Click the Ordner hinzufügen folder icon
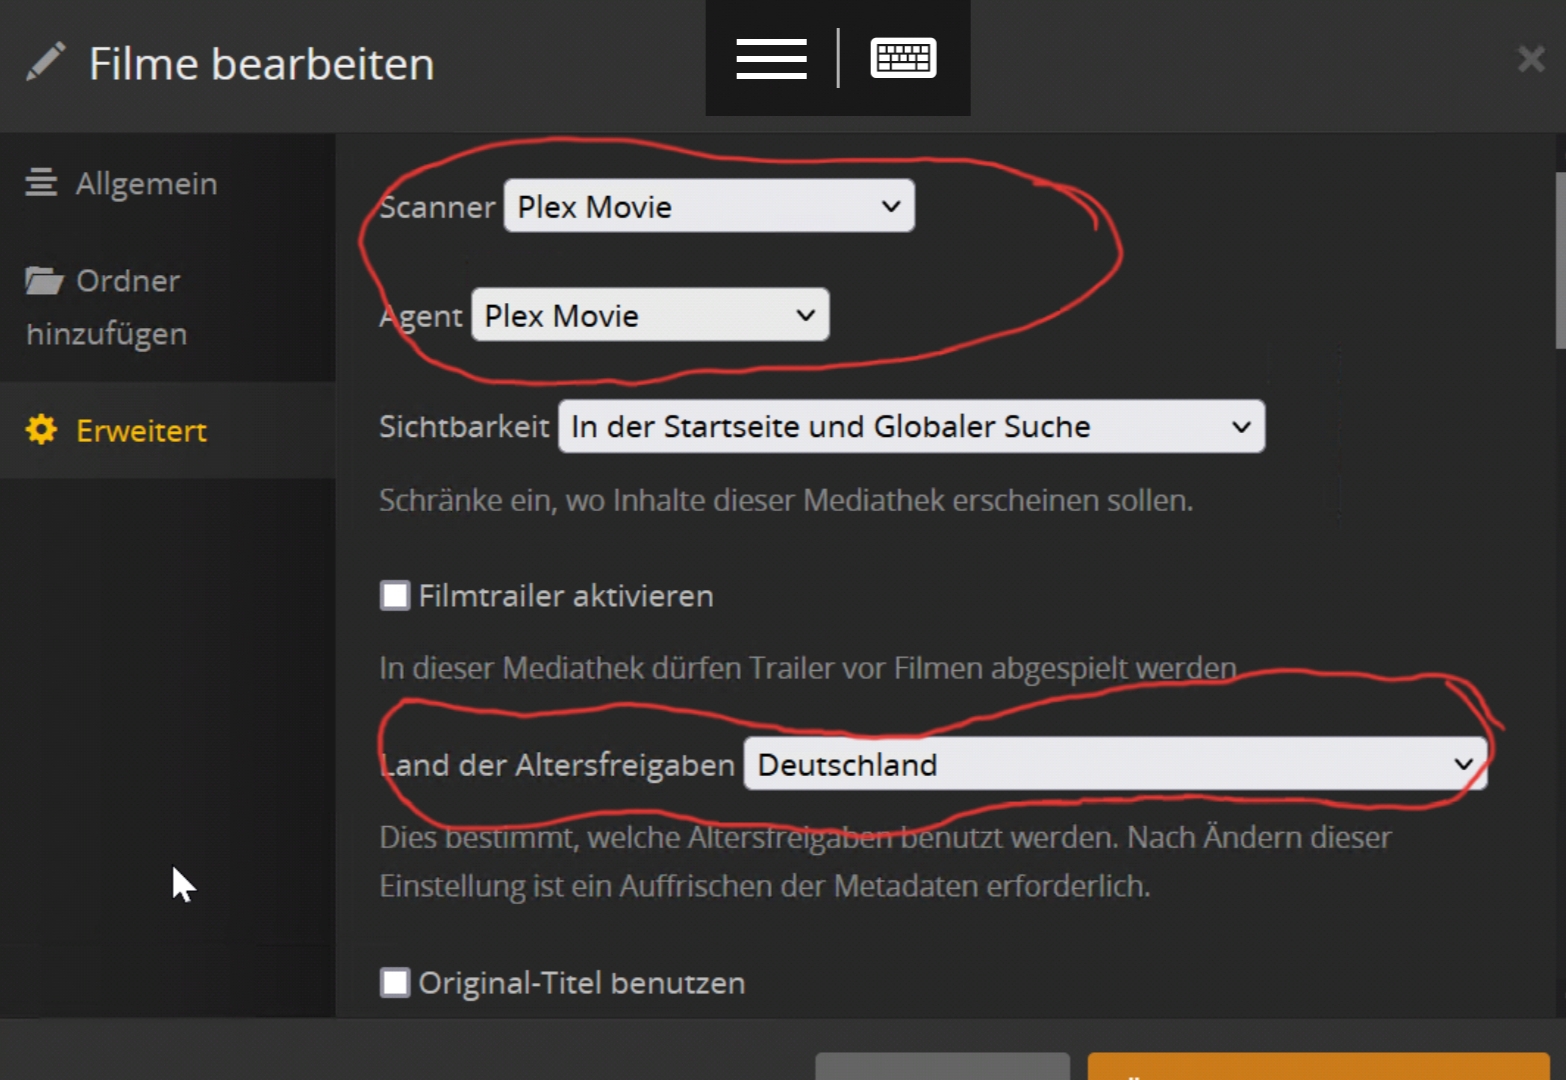This screenshot has height=1080, width=1566. (44, 280)
